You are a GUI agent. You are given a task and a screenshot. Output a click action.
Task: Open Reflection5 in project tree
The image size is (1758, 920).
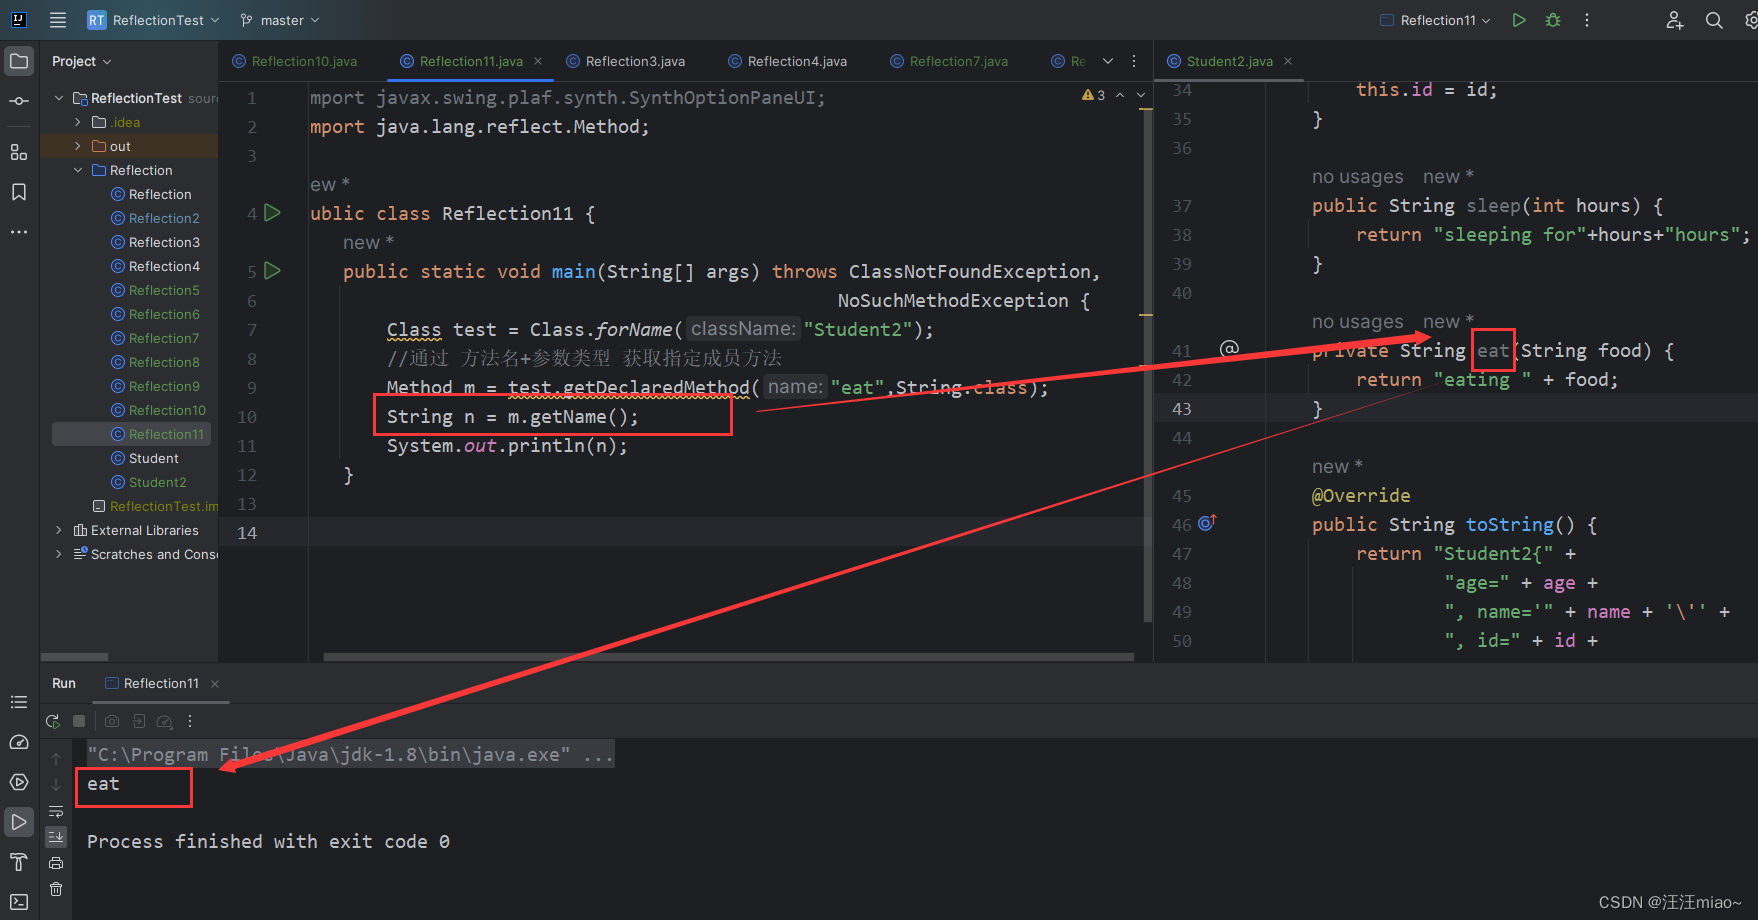coord(155,290)
